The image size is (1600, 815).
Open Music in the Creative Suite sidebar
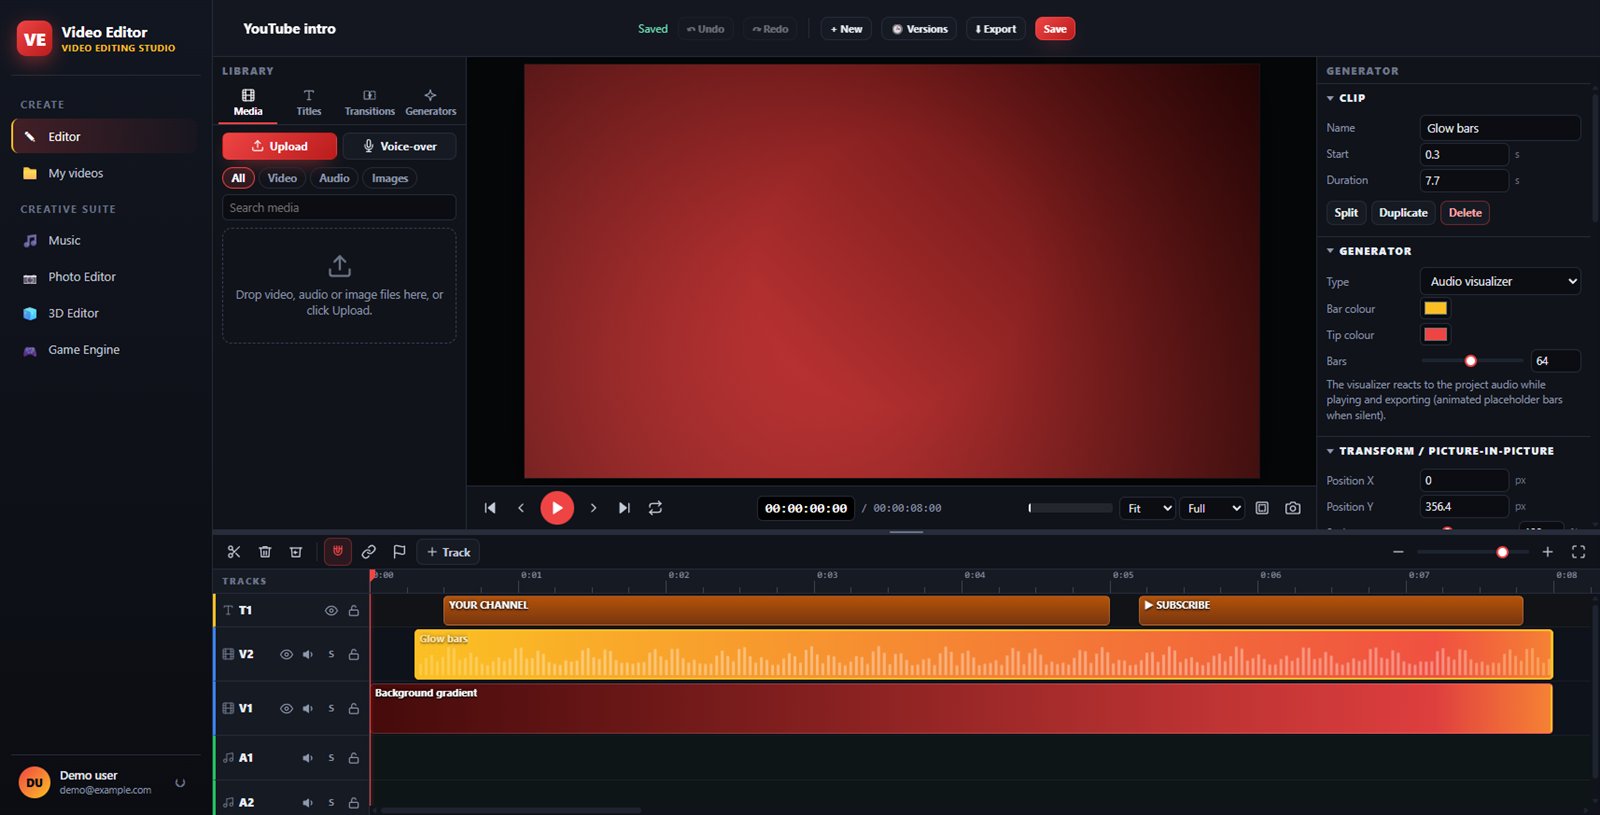[106, 241]
